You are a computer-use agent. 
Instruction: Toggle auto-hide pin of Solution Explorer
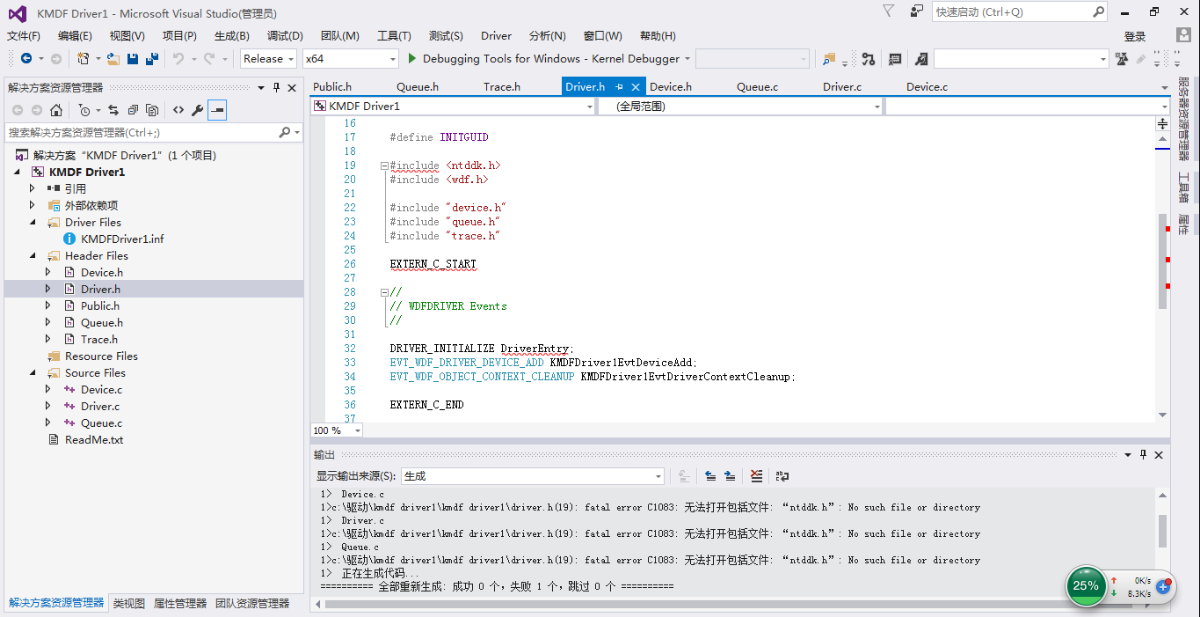[x=277, y=87]
